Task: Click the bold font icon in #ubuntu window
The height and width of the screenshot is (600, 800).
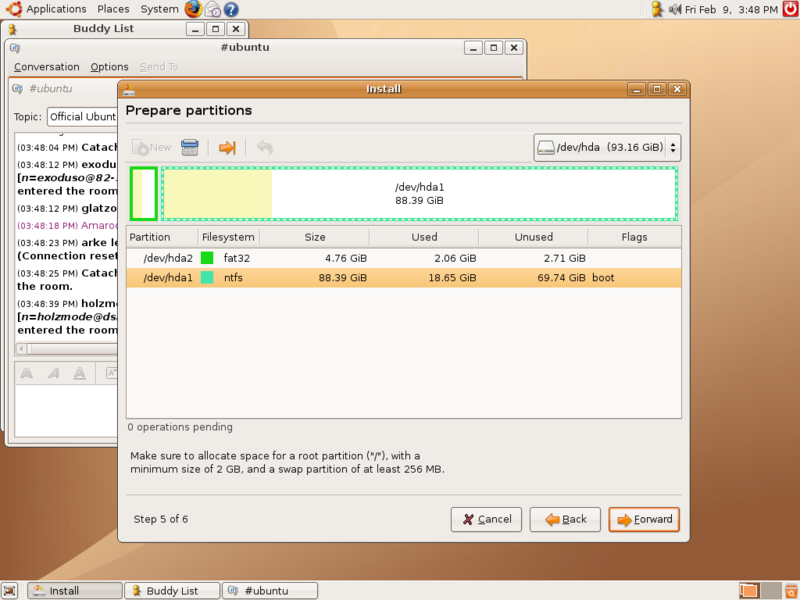Action: click(27, 374)
